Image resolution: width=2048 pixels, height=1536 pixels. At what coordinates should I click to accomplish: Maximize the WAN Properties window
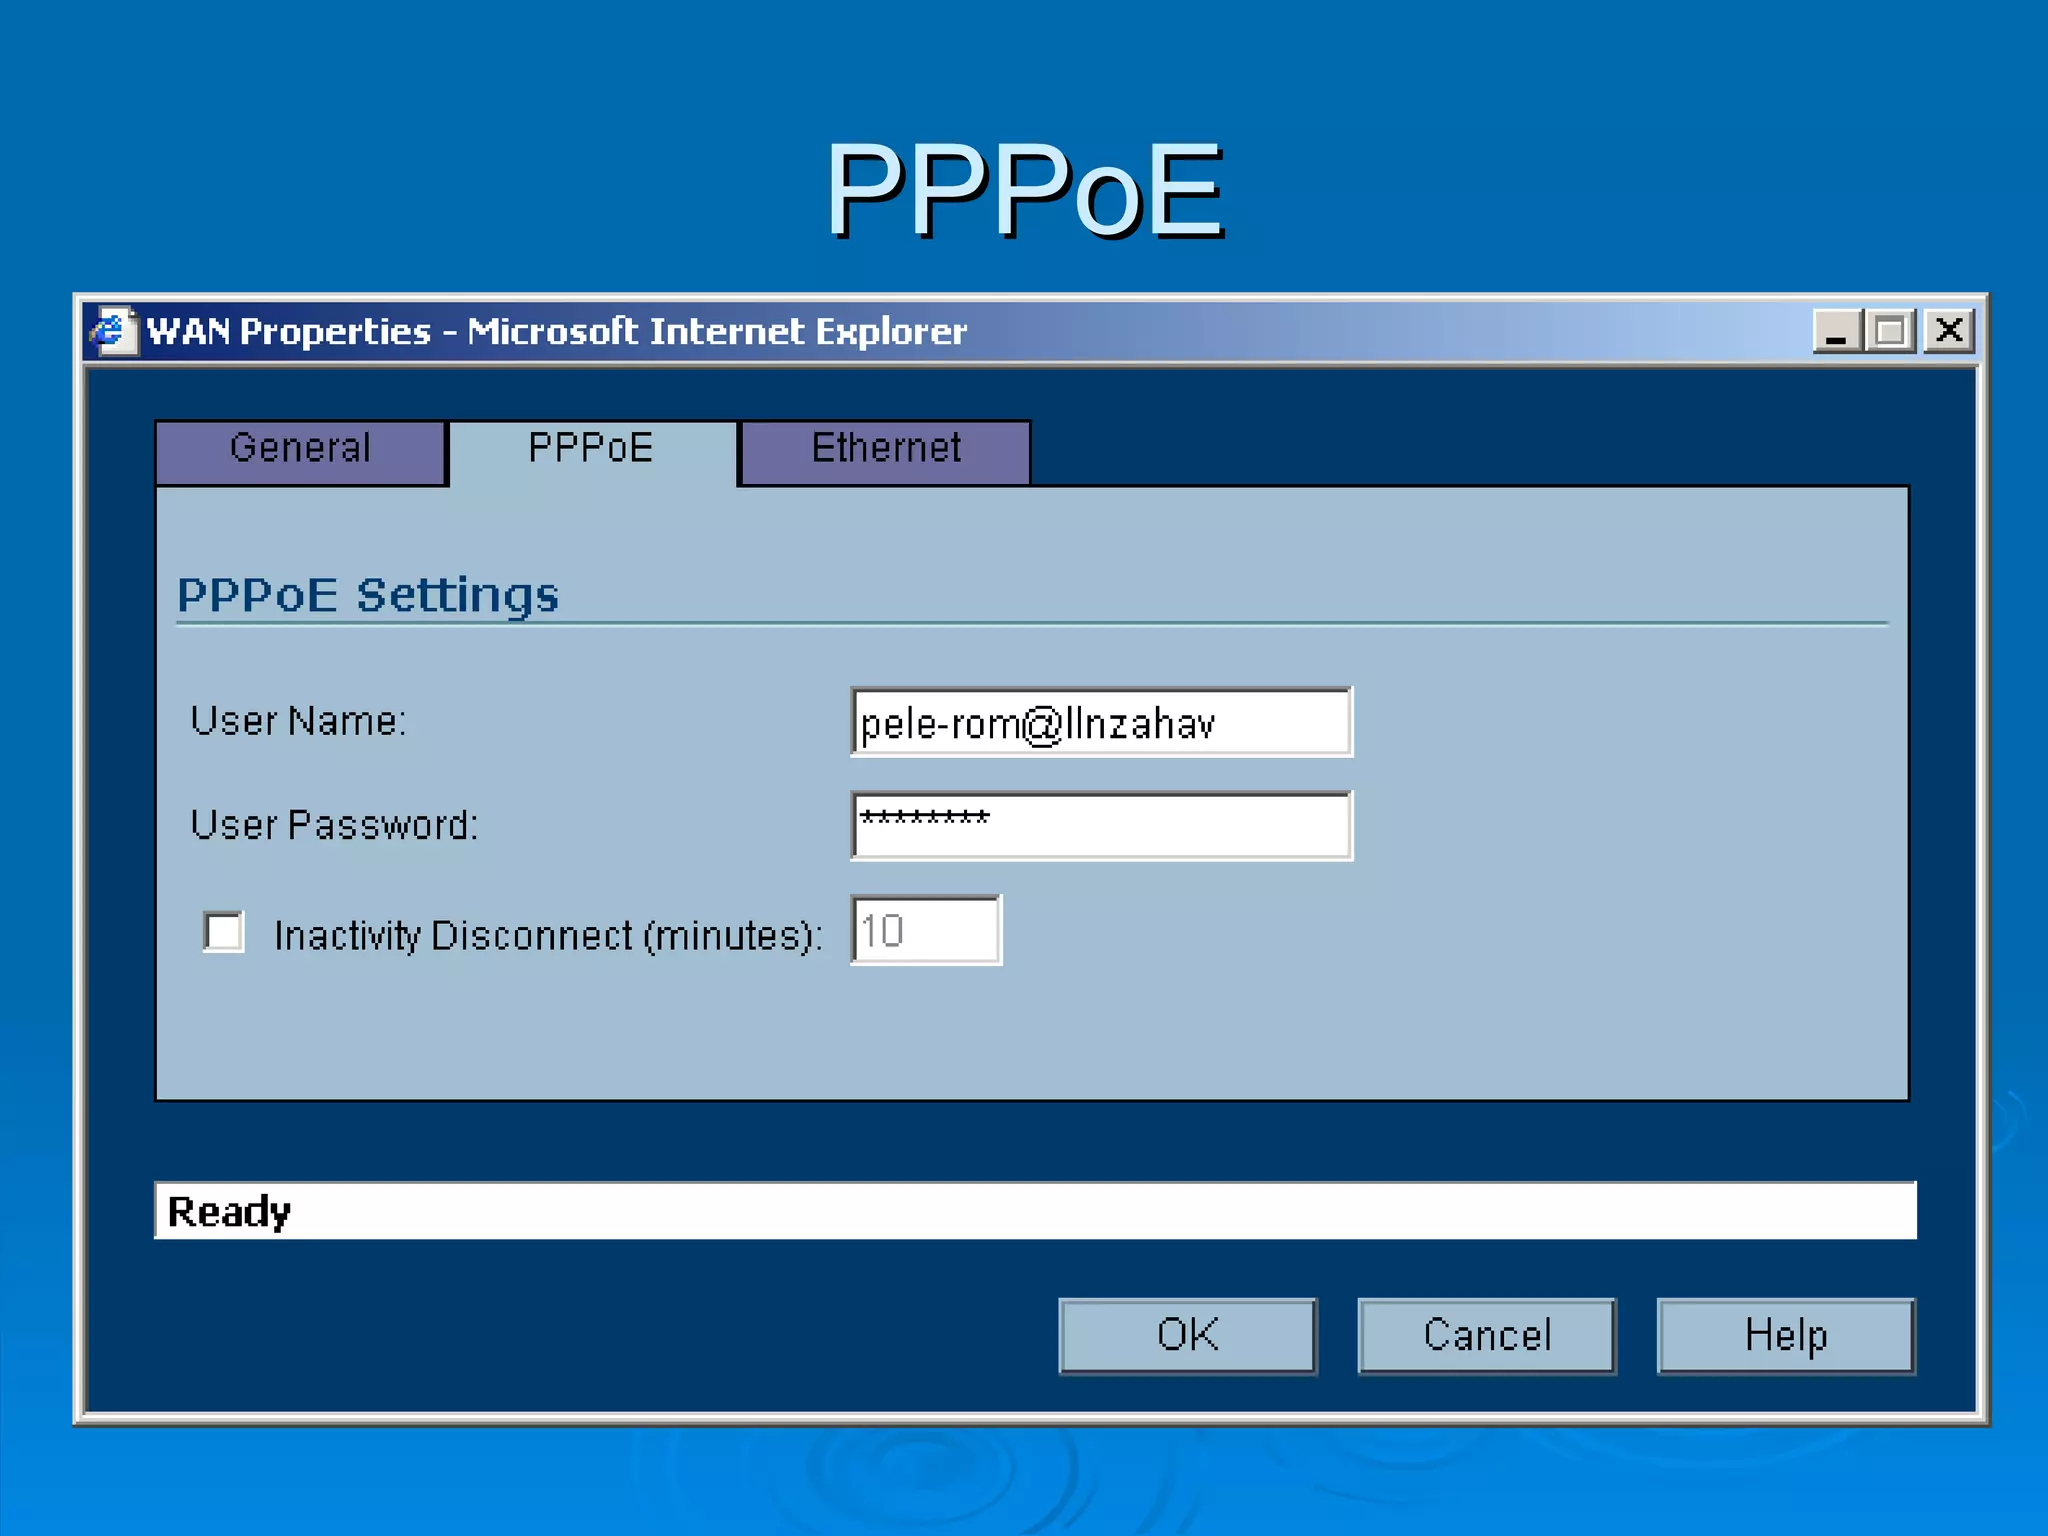pos(1890,331)
